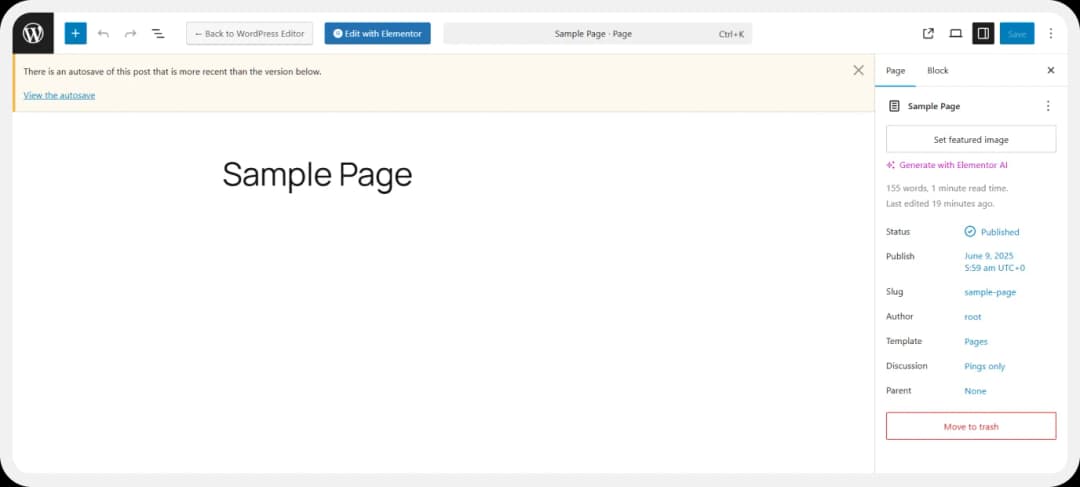
Task: Change the Pages template
Action: coord(976,342)
